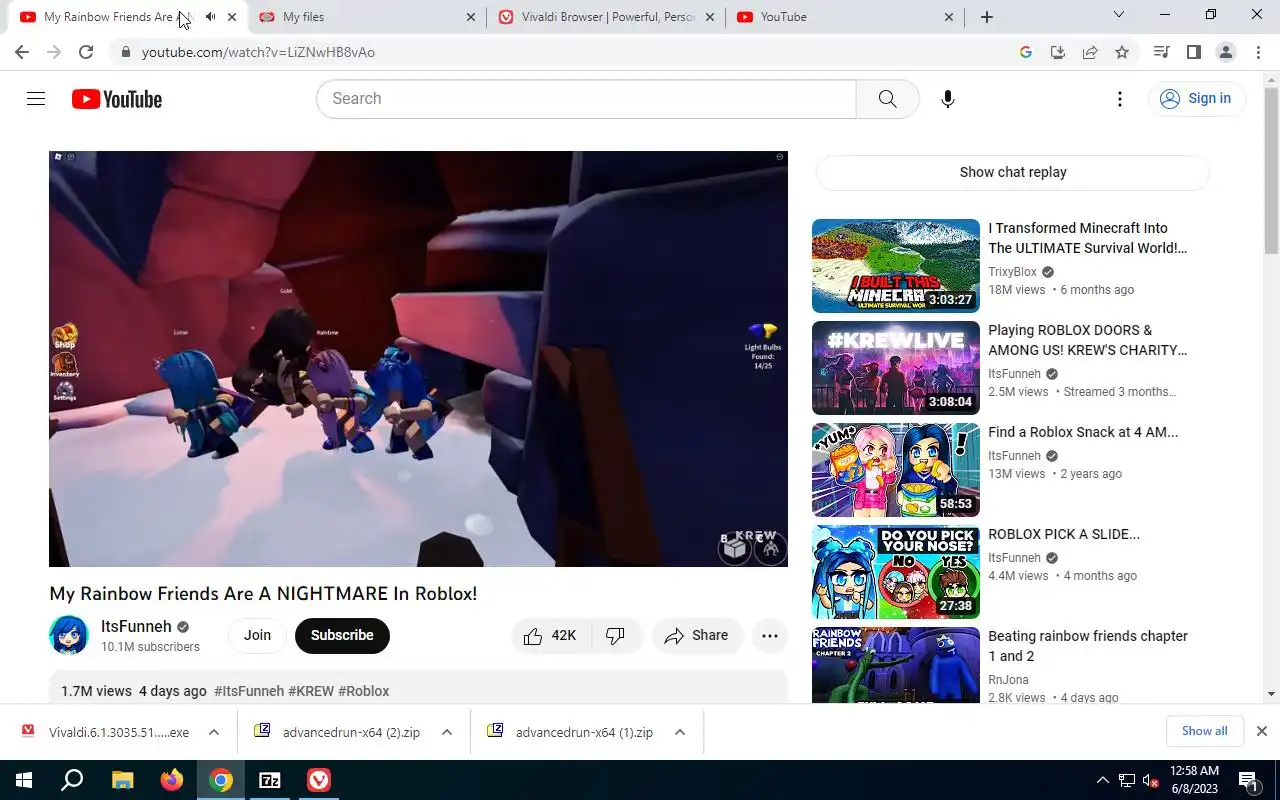Open tab search dropdown chevron

1119,15
